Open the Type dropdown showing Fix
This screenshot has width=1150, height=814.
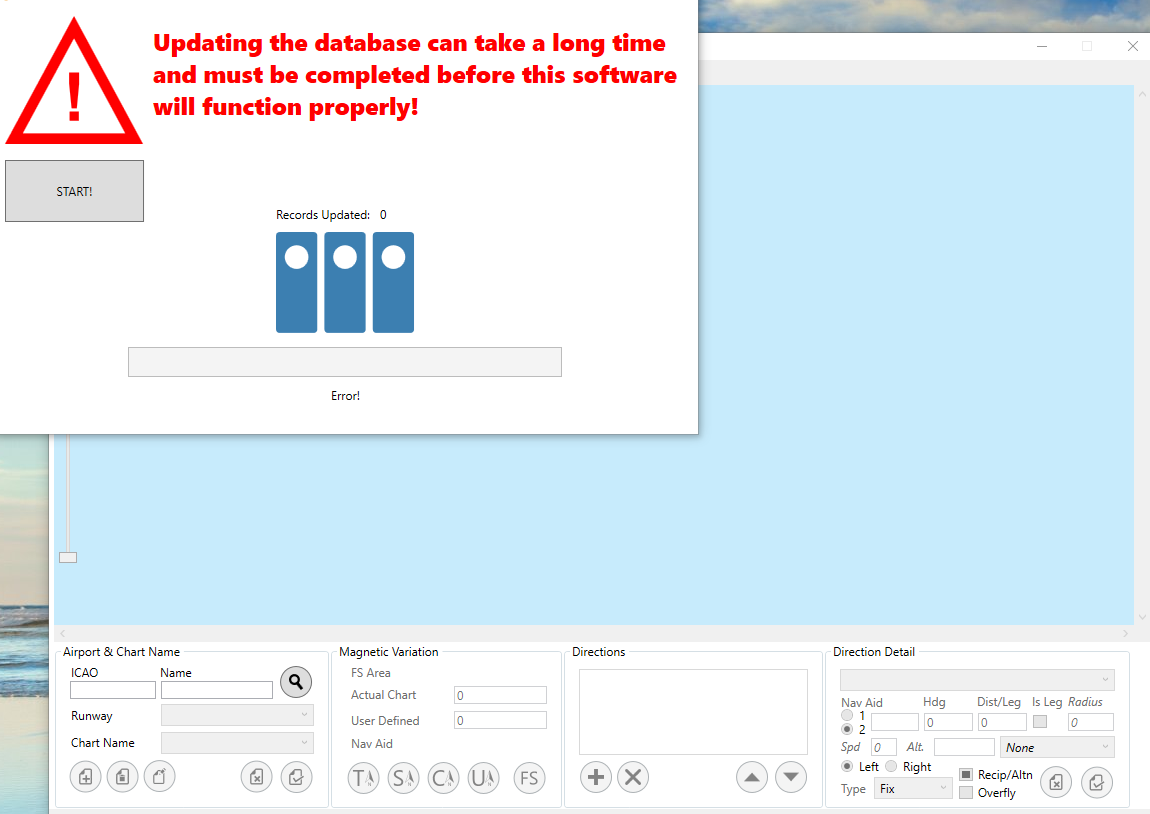[x=914, y=789]
